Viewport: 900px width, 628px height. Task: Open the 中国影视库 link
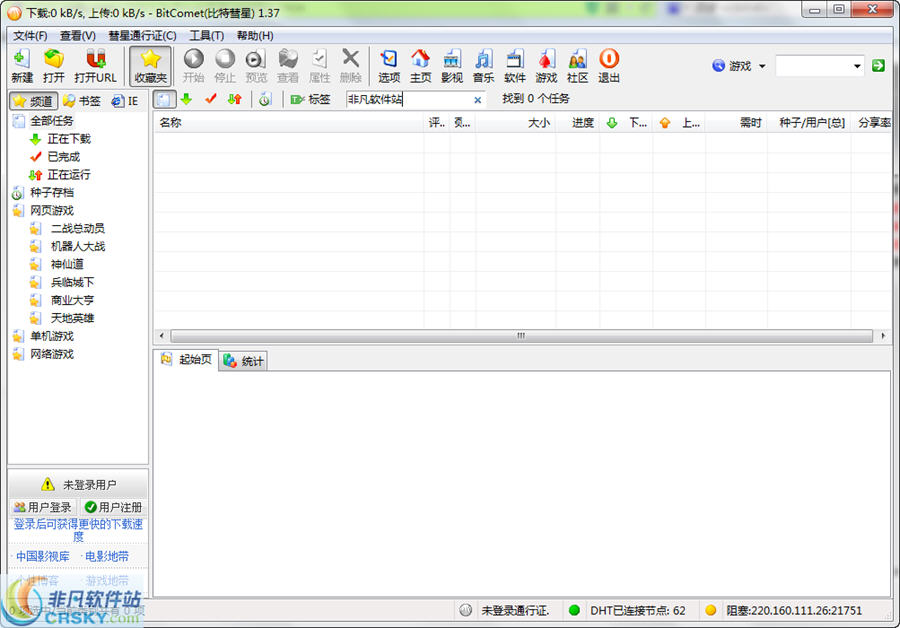(x=42, y=556)
